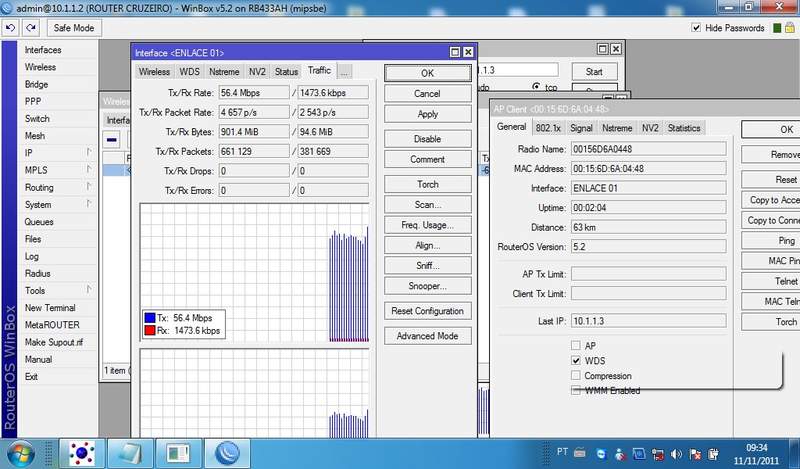Click the blue Tx legend color box
Screen dimensions: 800x469
tap(151, 316)
